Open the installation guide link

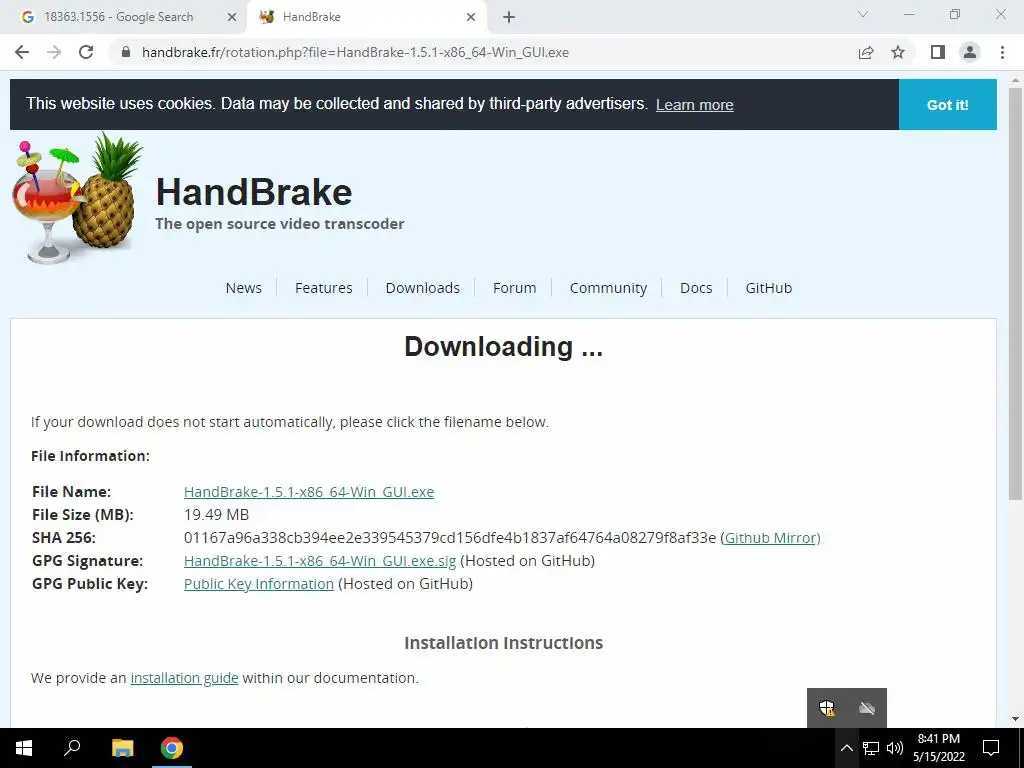[184, 678]
